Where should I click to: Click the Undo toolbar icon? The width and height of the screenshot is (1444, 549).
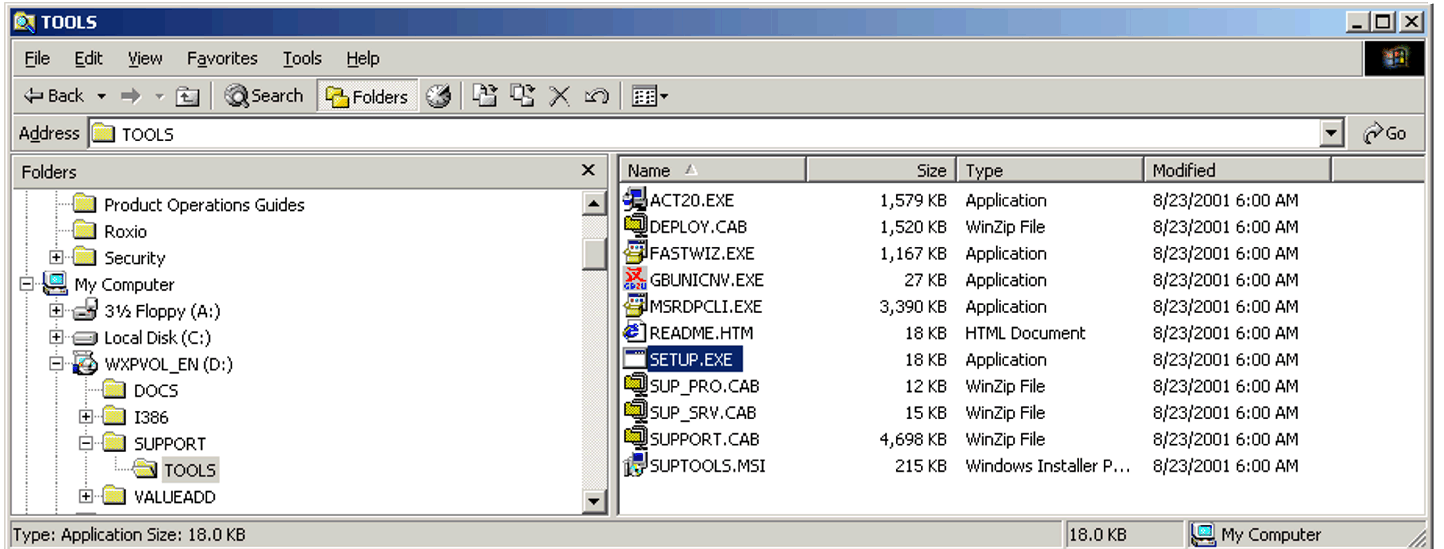597,96
